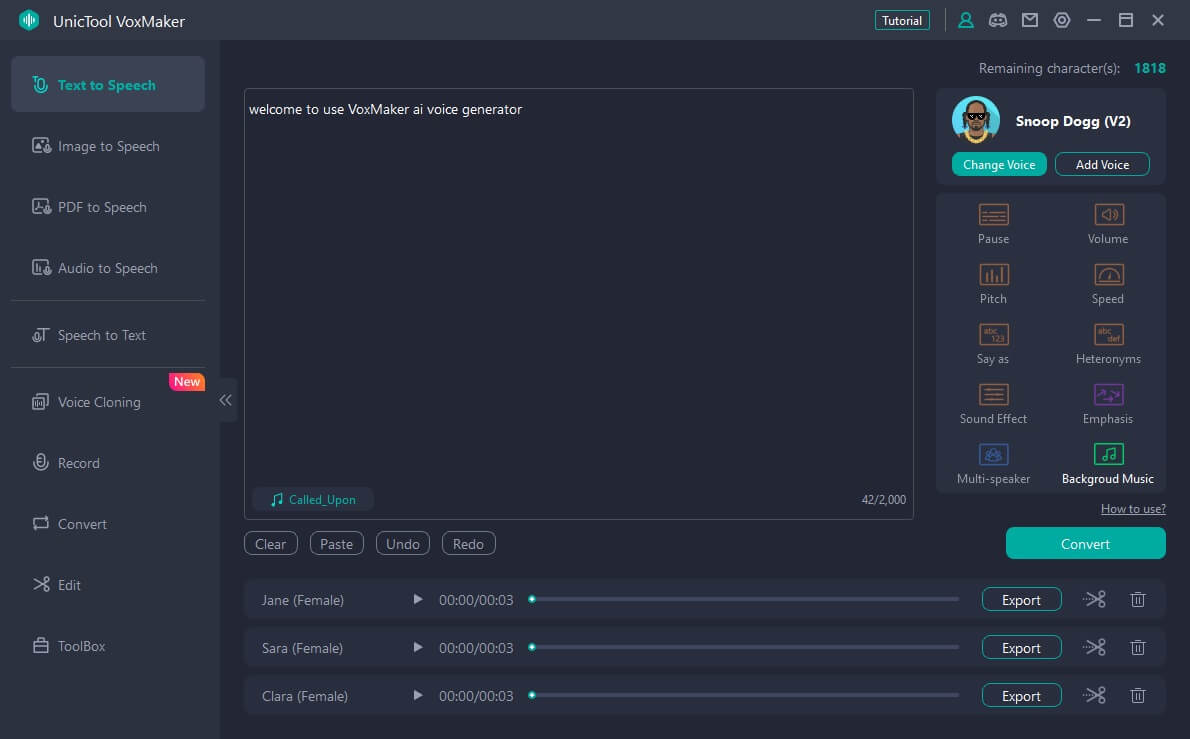
Task: Play the Sara (Female) audio
Action: tap(417, 647)
